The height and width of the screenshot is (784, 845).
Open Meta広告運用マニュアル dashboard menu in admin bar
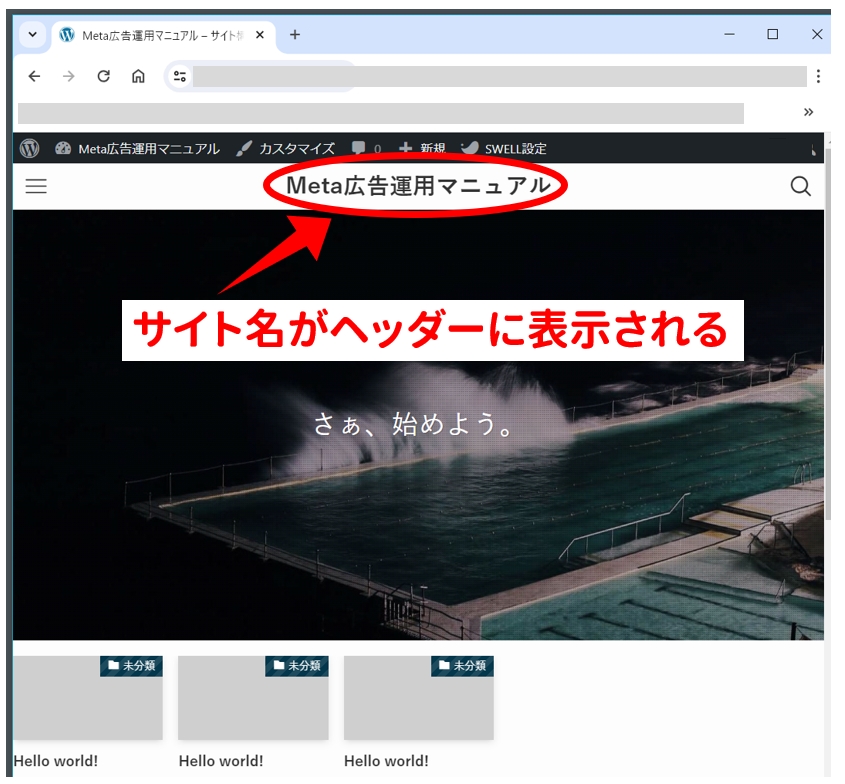click(x=137, y=148)
